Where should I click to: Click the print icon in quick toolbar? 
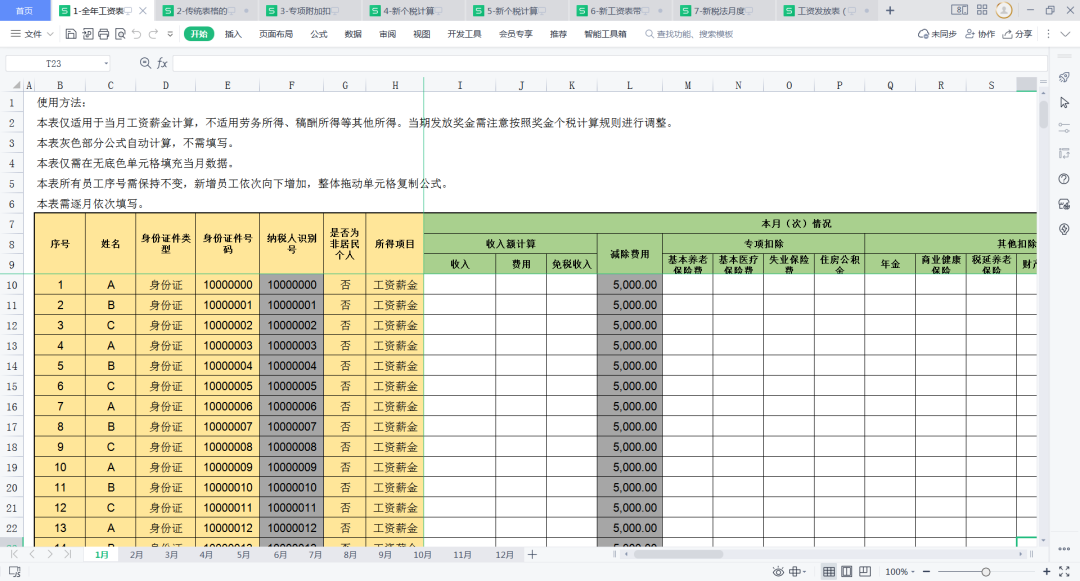tap(103, 34)
